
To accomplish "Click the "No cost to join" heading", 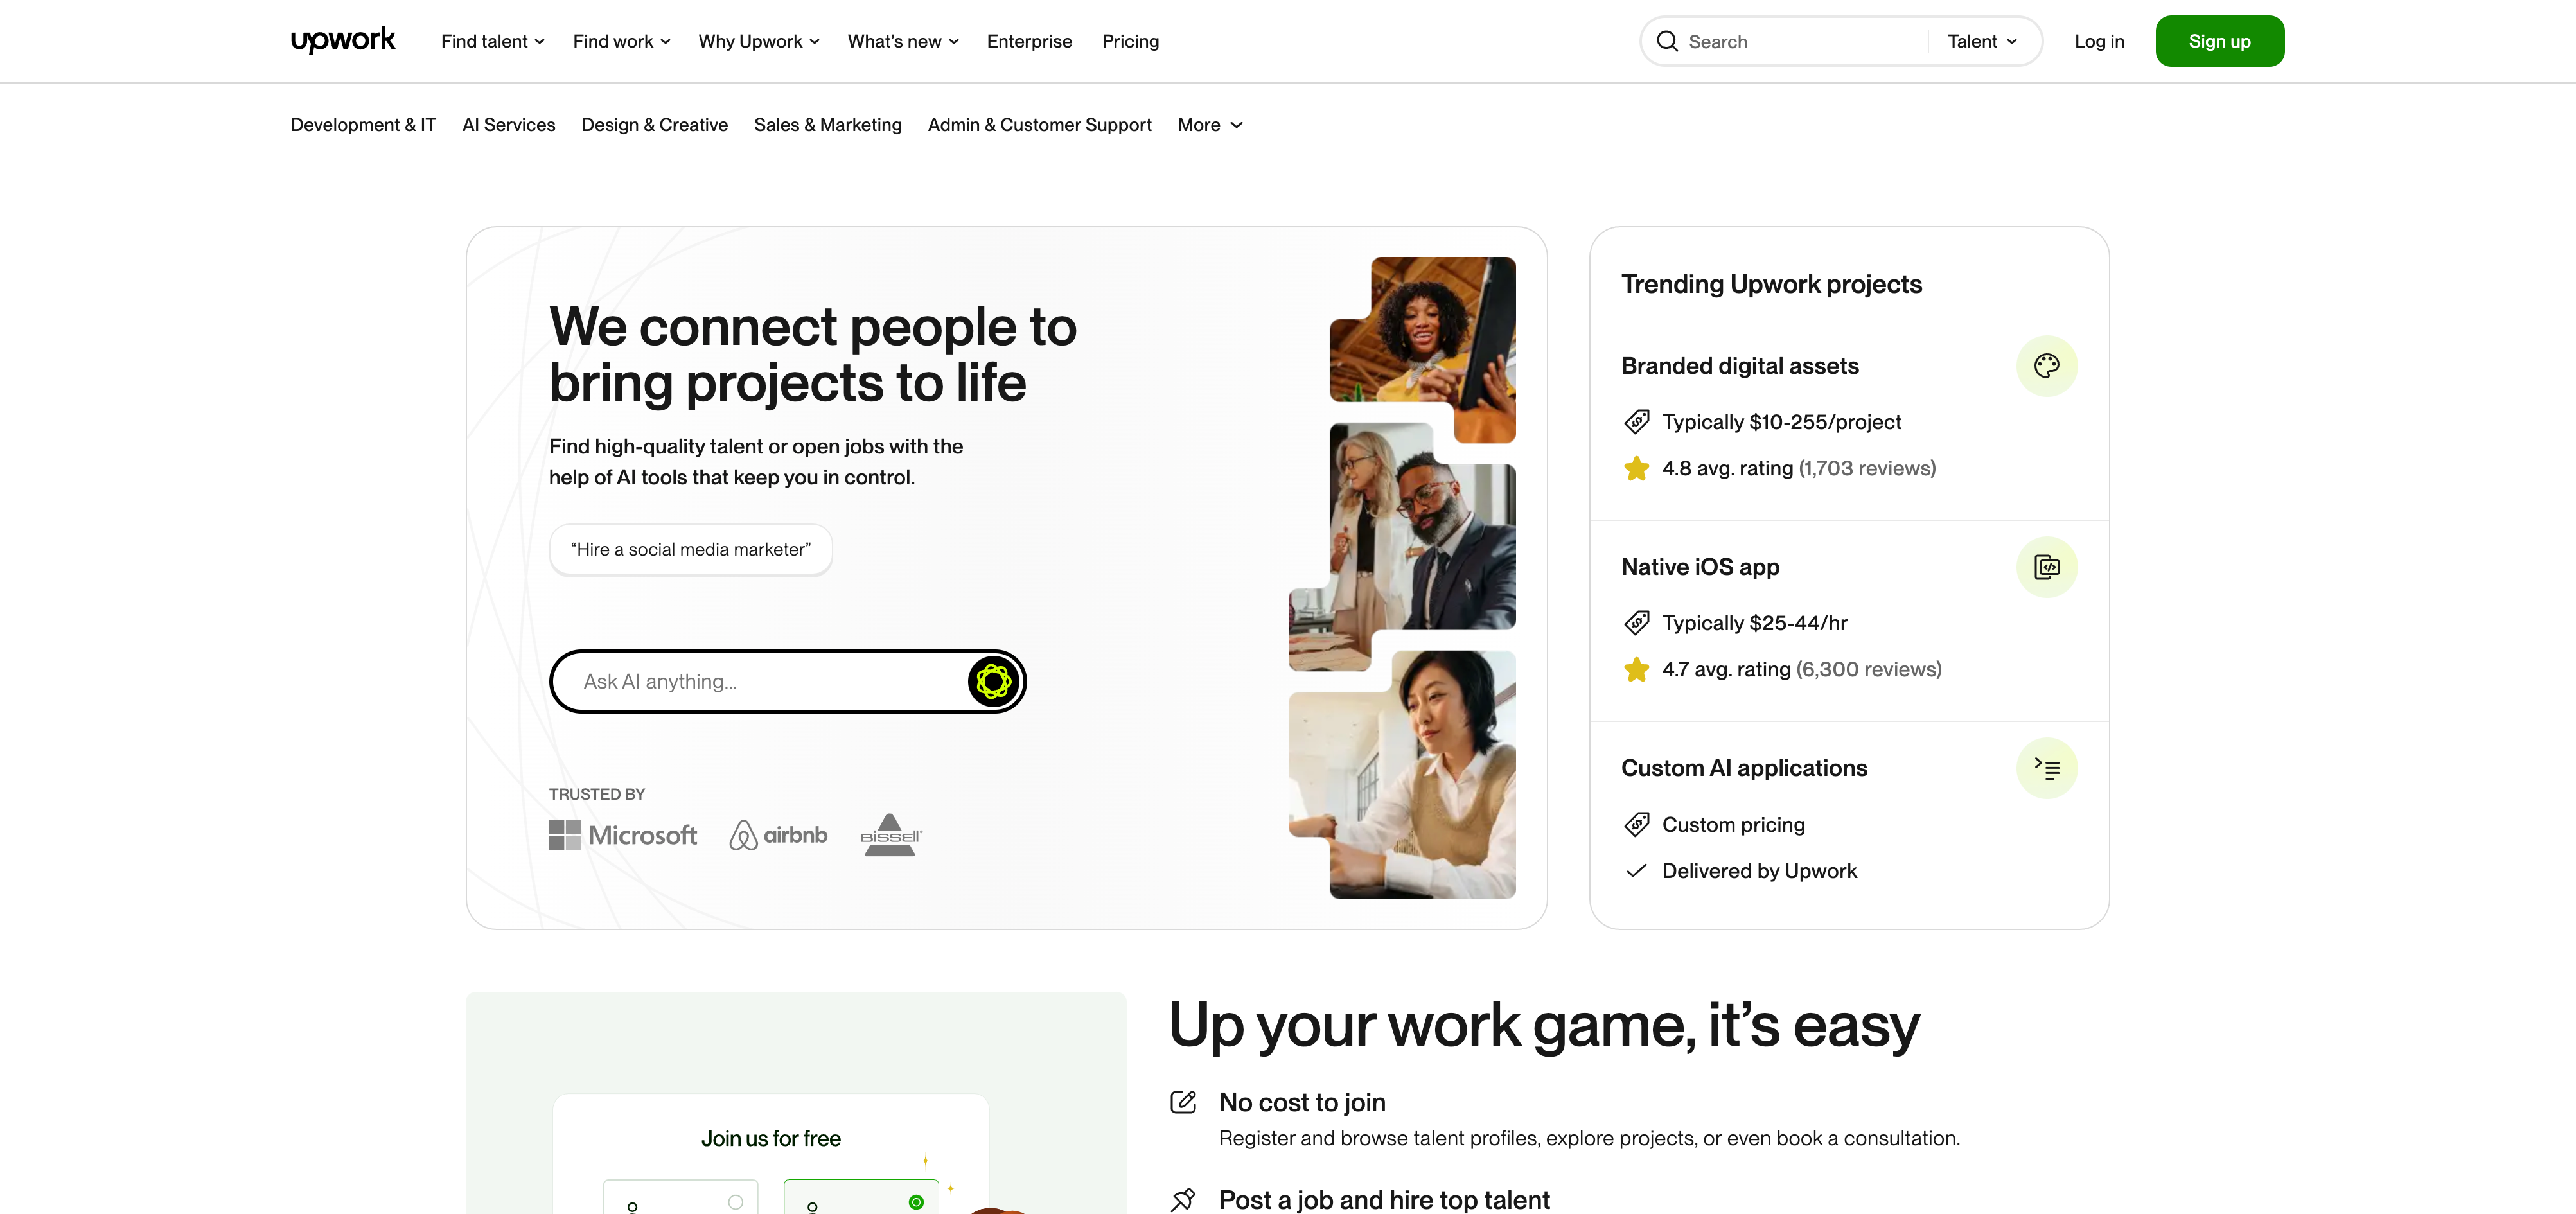I will pos(1302,1102).
